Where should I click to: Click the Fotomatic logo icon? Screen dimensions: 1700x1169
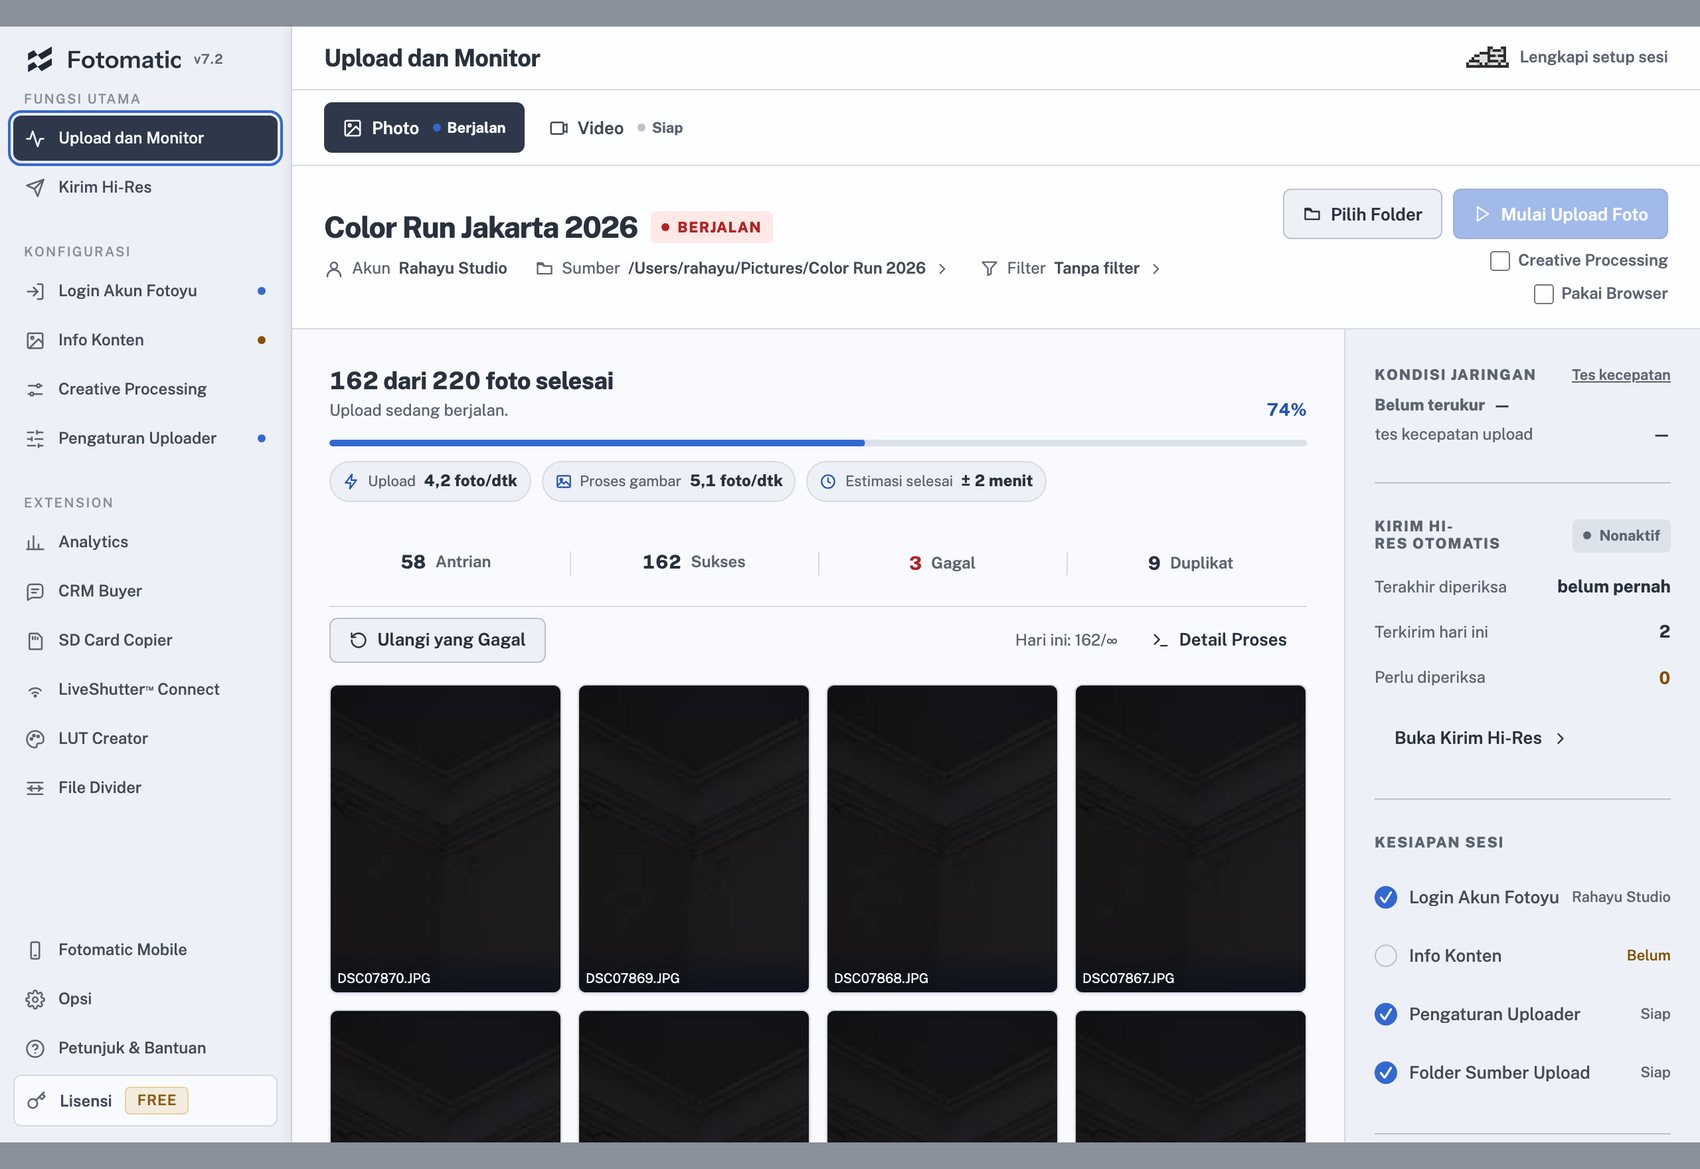[x=39, y=60]
